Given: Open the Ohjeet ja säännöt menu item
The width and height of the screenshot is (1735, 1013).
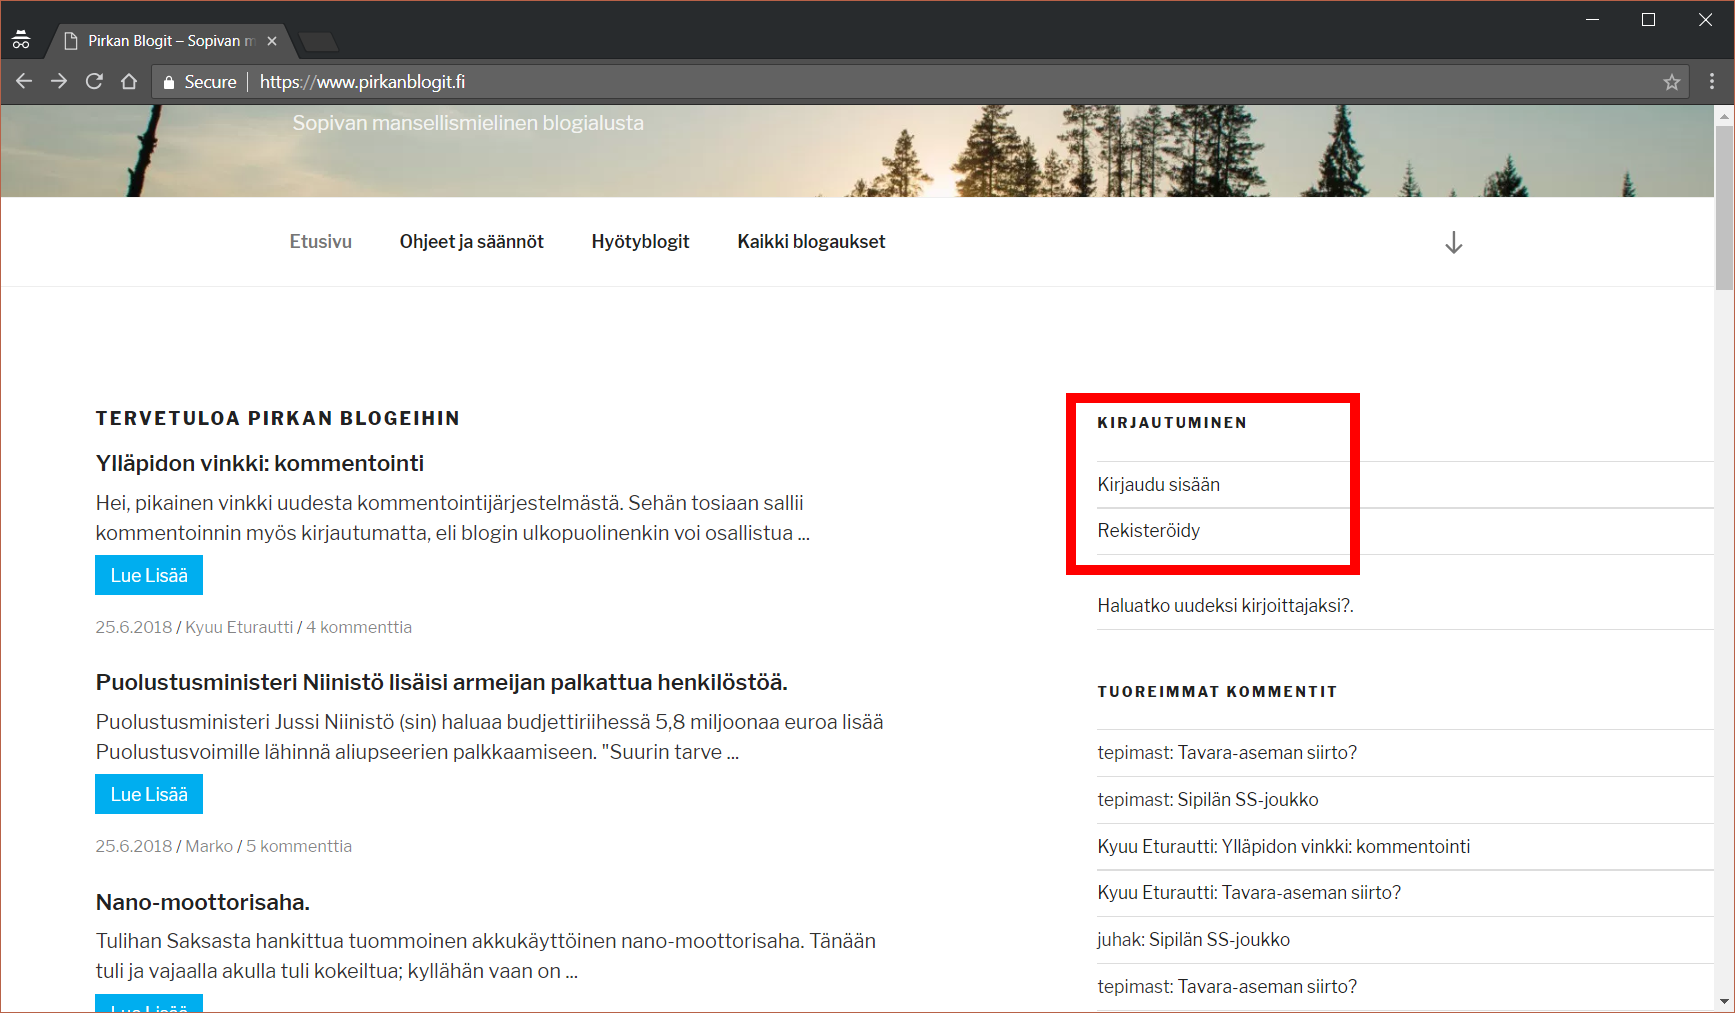Looking at the screenshot, I should pos(471,242).
